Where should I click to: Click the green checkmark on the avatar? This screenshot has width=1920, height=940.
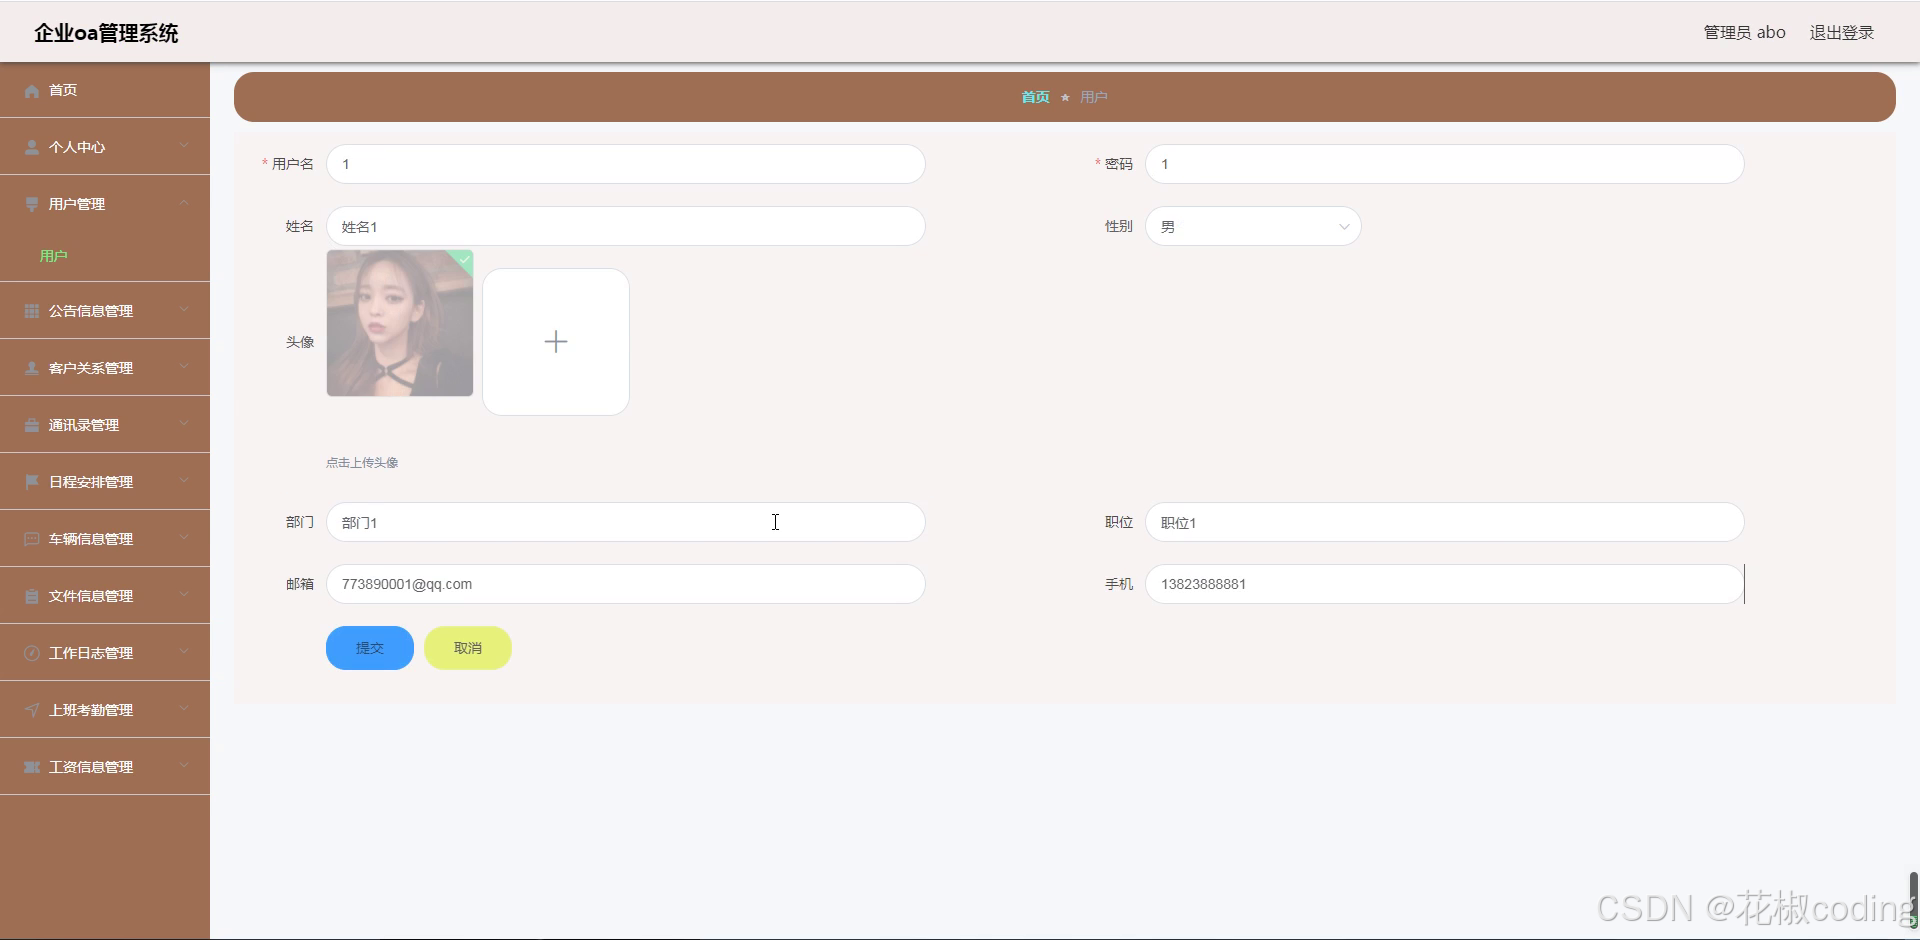(x=464, y=259)
